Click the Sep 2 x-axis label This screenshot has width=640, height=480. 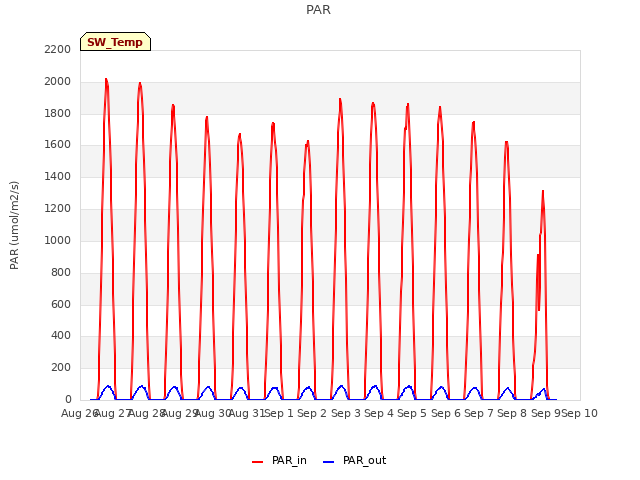pos(312,413)
